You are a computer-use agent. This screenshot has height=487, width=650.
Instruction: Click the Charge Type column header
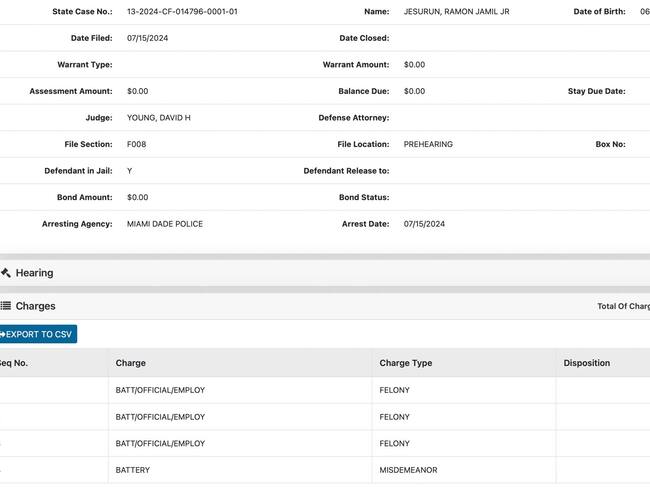click(406, 363)
